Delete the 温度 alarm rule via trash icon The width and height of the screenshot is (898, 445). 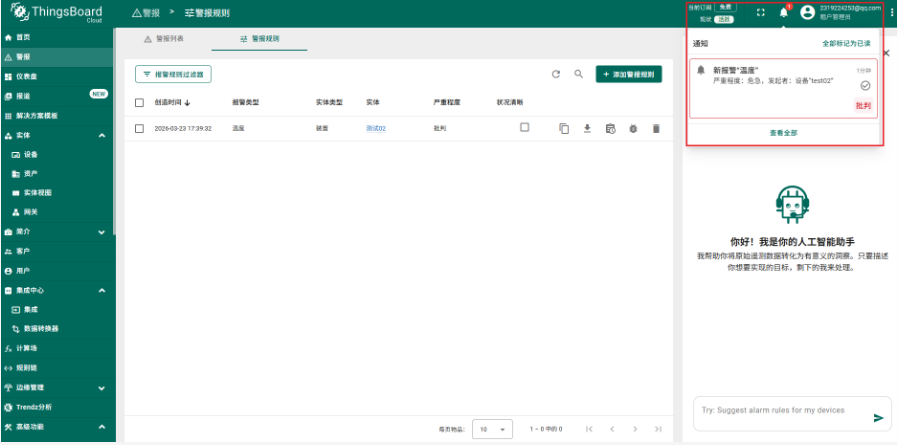pyautogui.click(x=656, y=128)
